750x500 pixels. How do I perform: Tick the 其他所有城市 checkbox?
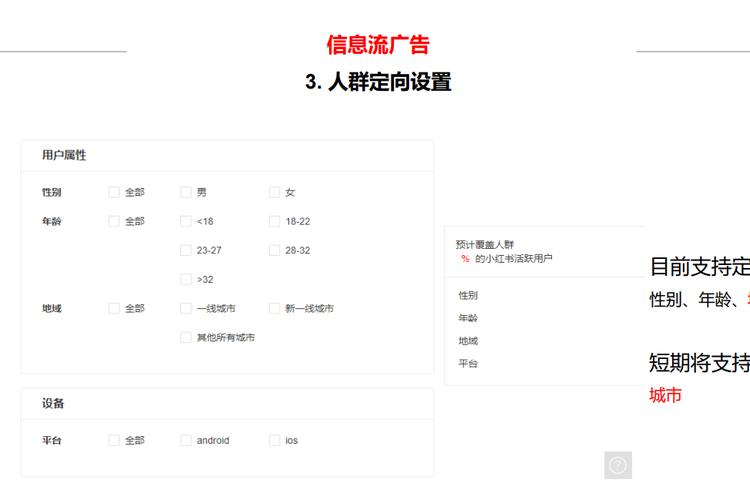[186, 337]
